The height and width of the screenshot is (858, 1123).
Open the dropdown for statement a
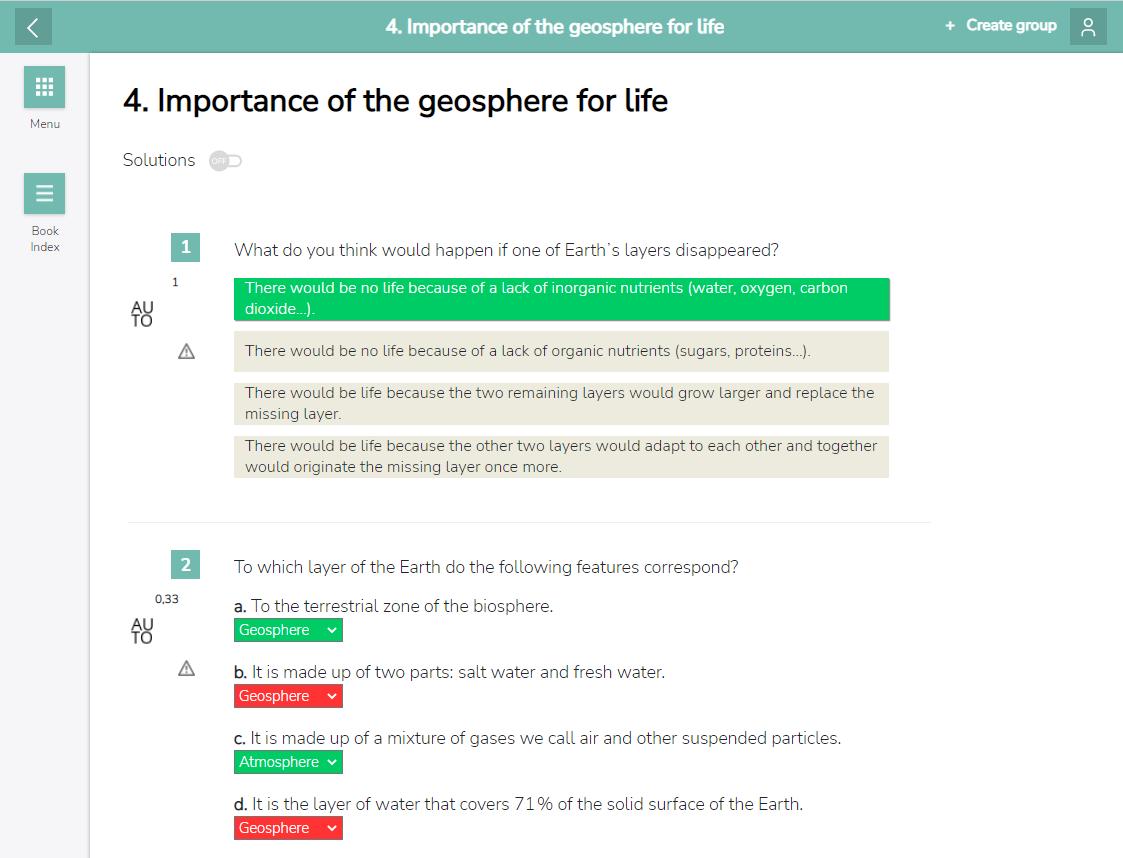coord(288,630)
